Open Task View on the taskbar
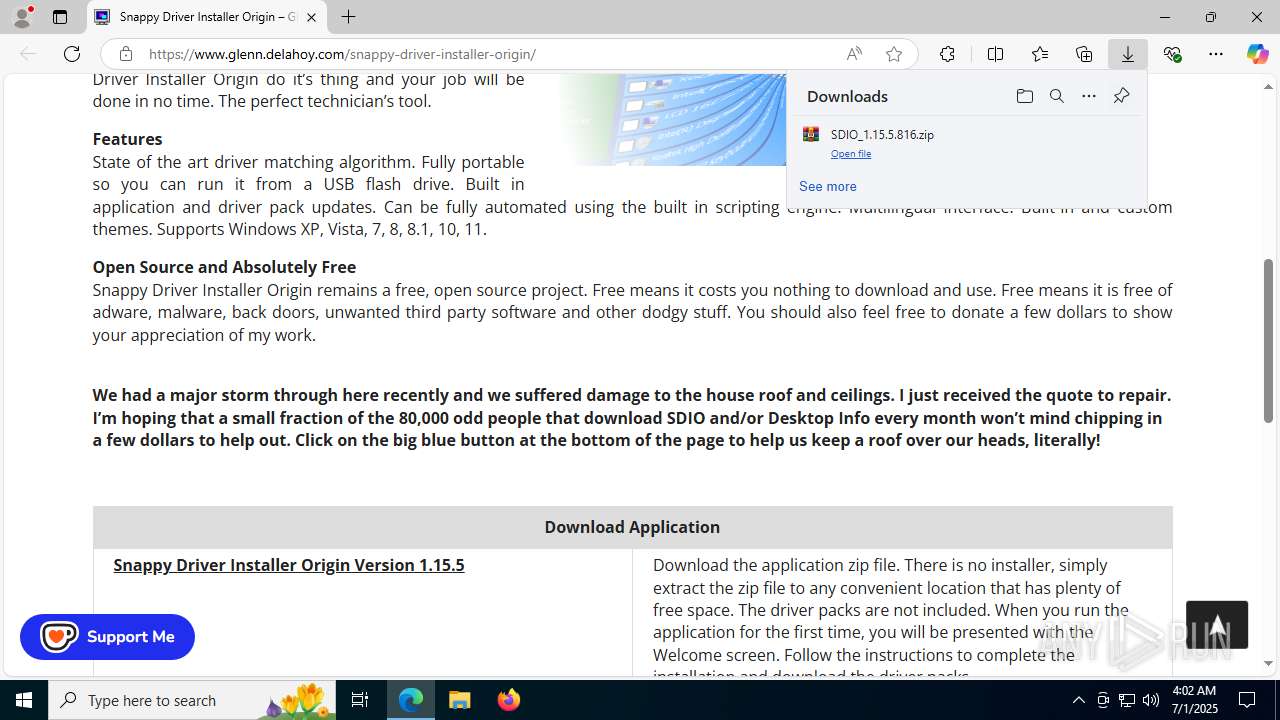 pyautogui.click(x=360, y=700)
